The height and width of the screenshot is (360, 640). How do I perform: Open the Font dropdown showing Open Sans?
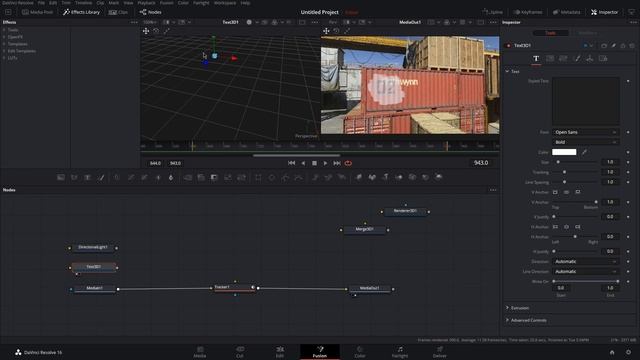coord(585,132)
